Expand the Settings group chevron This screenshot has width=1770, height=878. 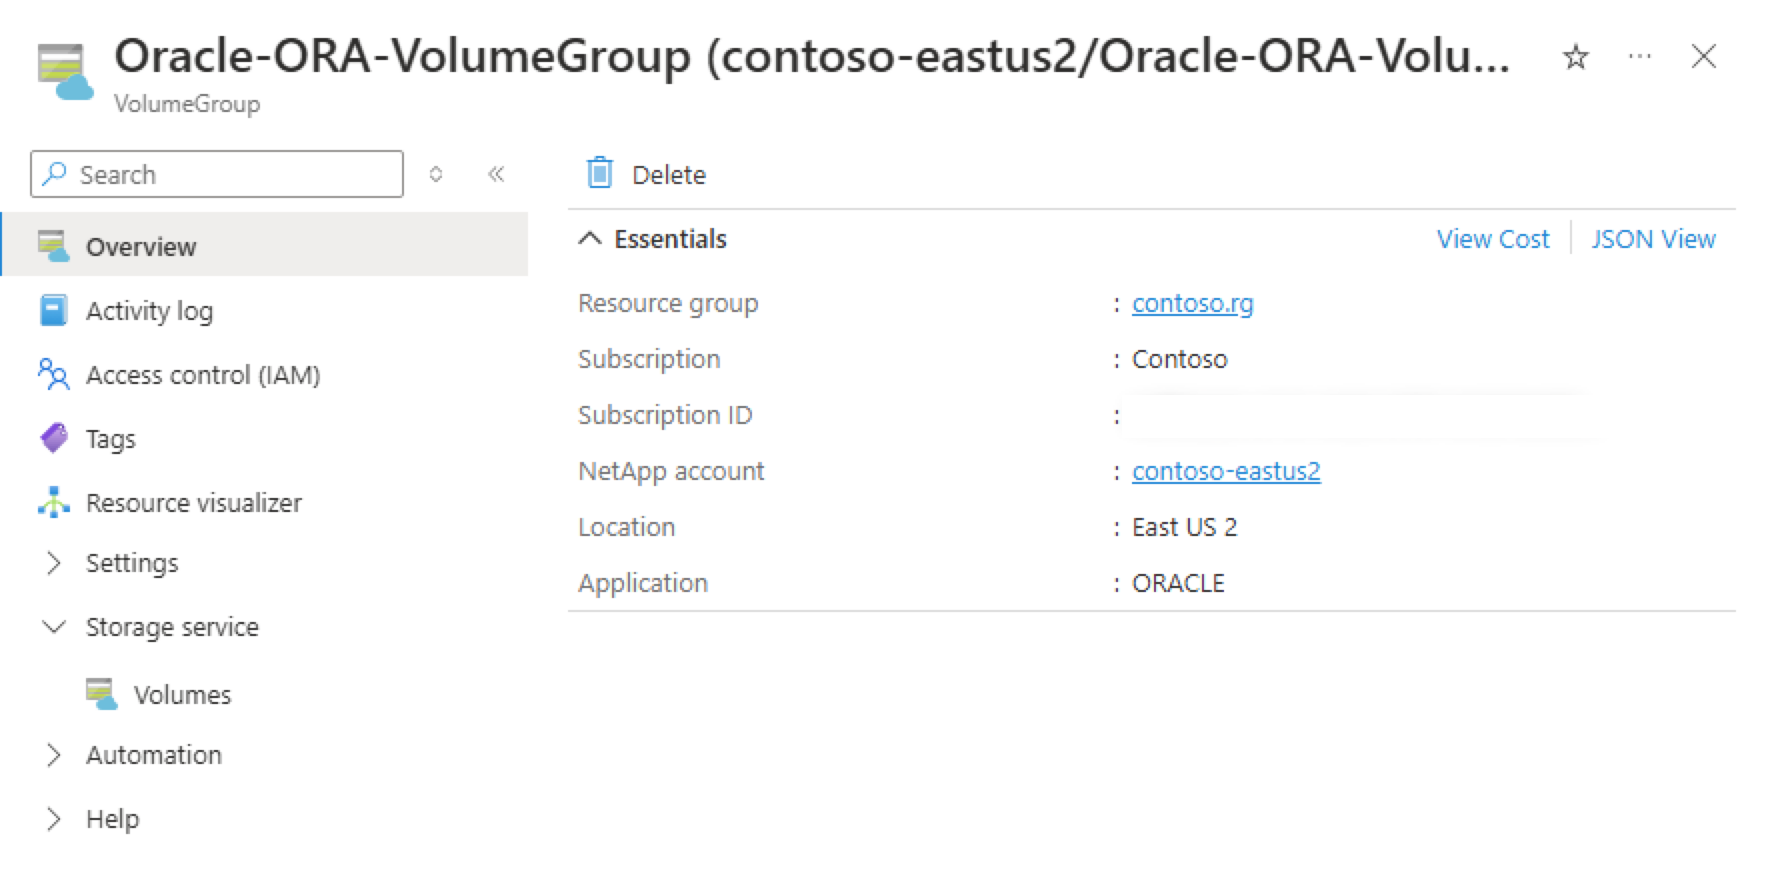pos(54,563)
